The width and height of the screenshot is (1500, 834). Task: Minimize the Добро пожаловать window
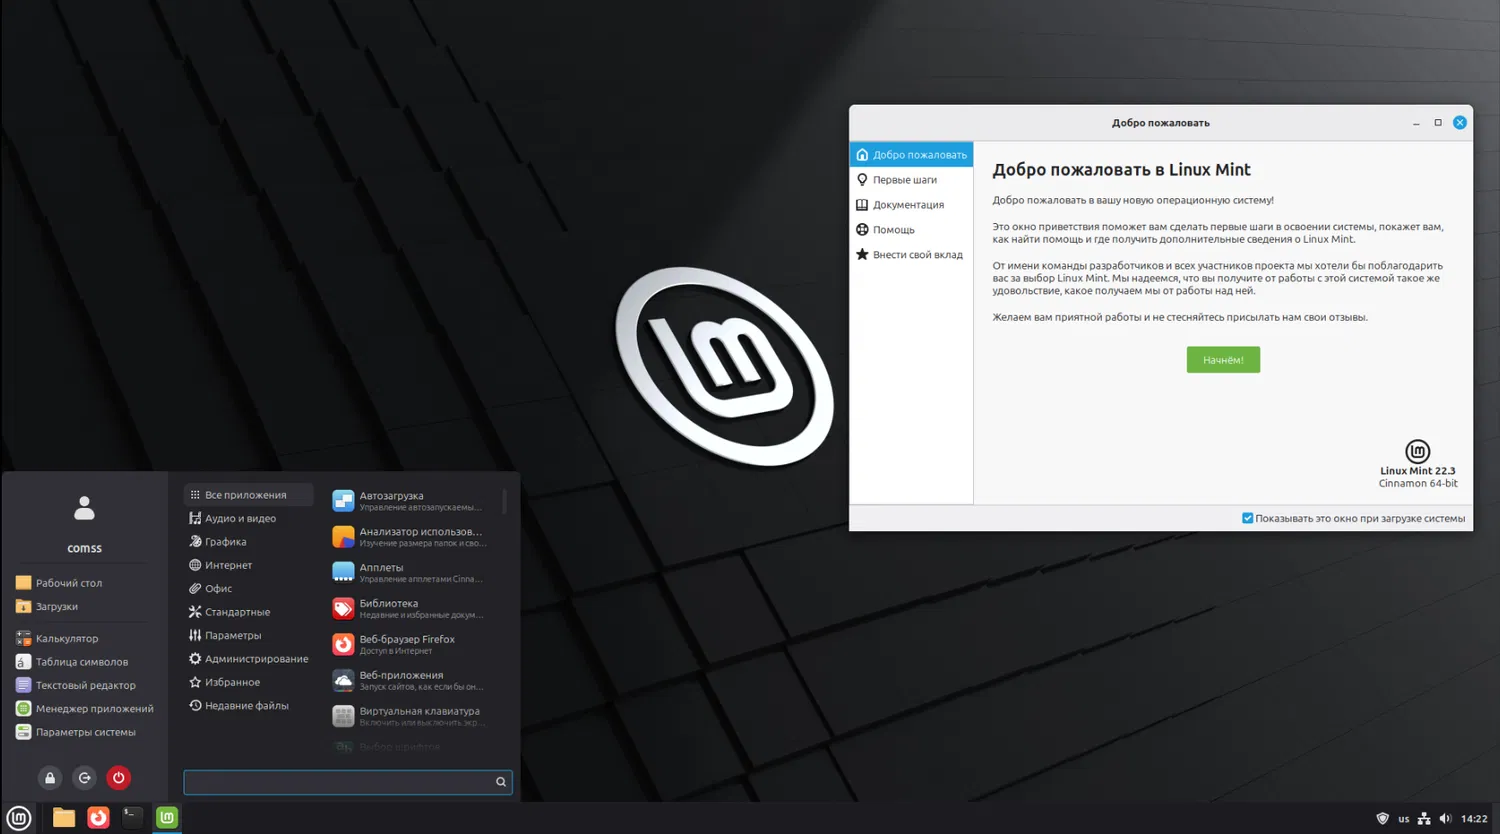(x=1416, y=123)
